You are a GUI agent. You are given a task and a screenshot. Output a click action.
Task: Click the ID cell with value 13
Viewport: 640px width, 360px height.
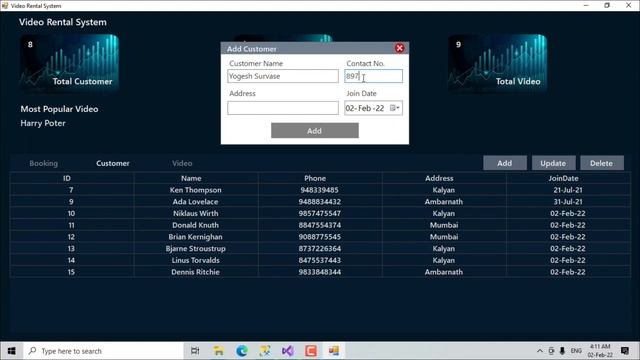pos(71,249)
